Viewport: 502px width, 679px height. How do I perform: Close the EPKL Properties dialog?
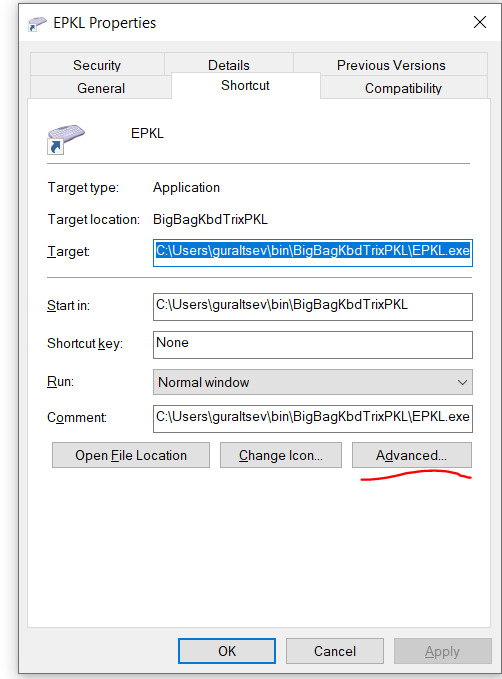(480, 22)
